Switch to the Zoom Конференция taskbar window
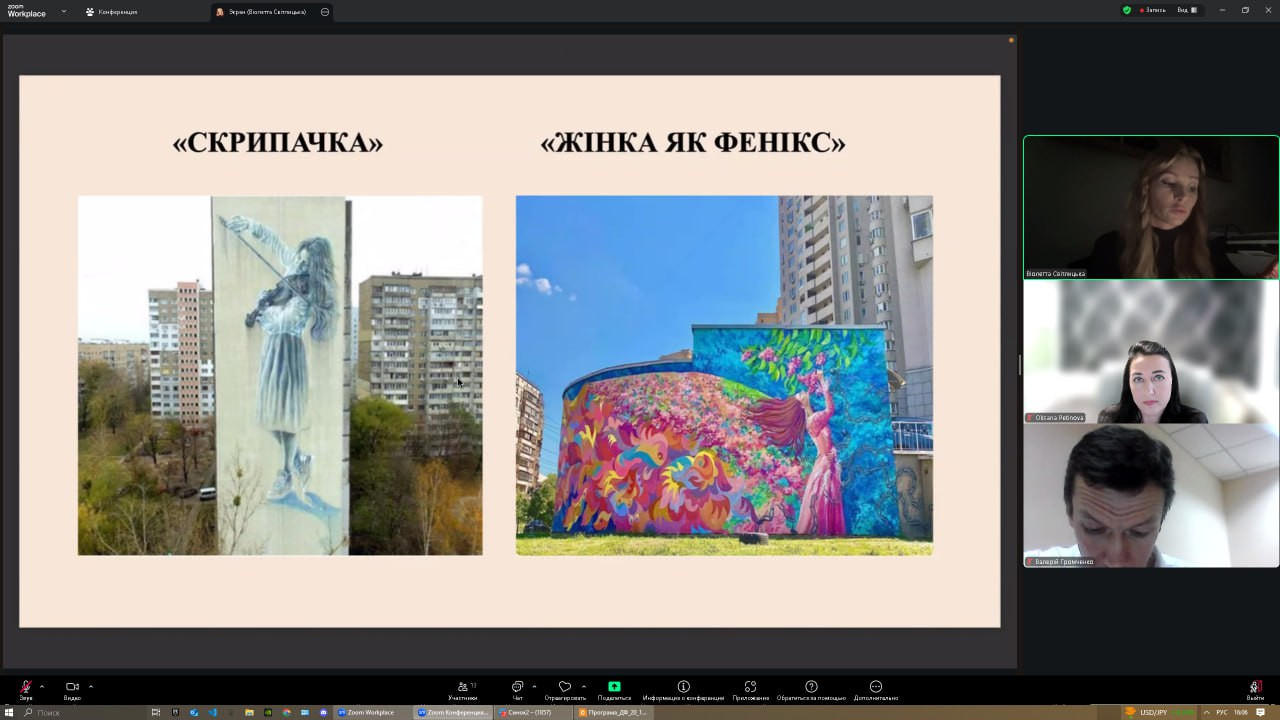 (x=454, y=712)
